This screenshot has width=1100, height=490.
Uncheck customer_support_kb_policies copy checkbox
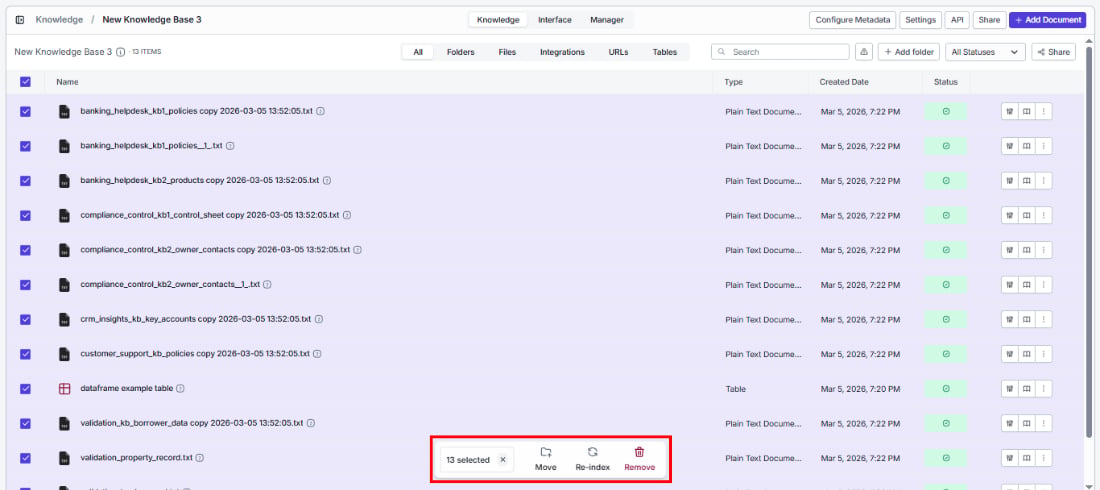[25, 354]
